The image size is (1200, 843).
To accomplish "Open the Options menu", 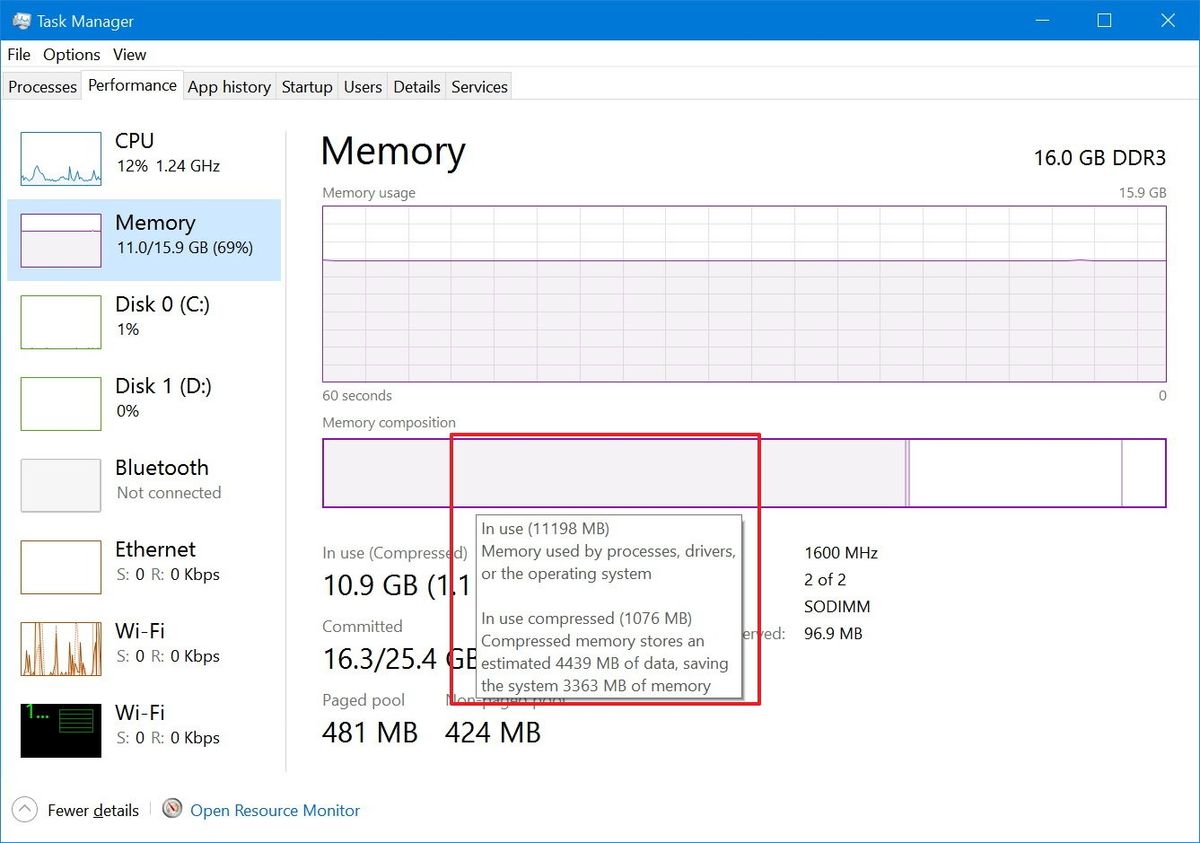I will [71, 54].
